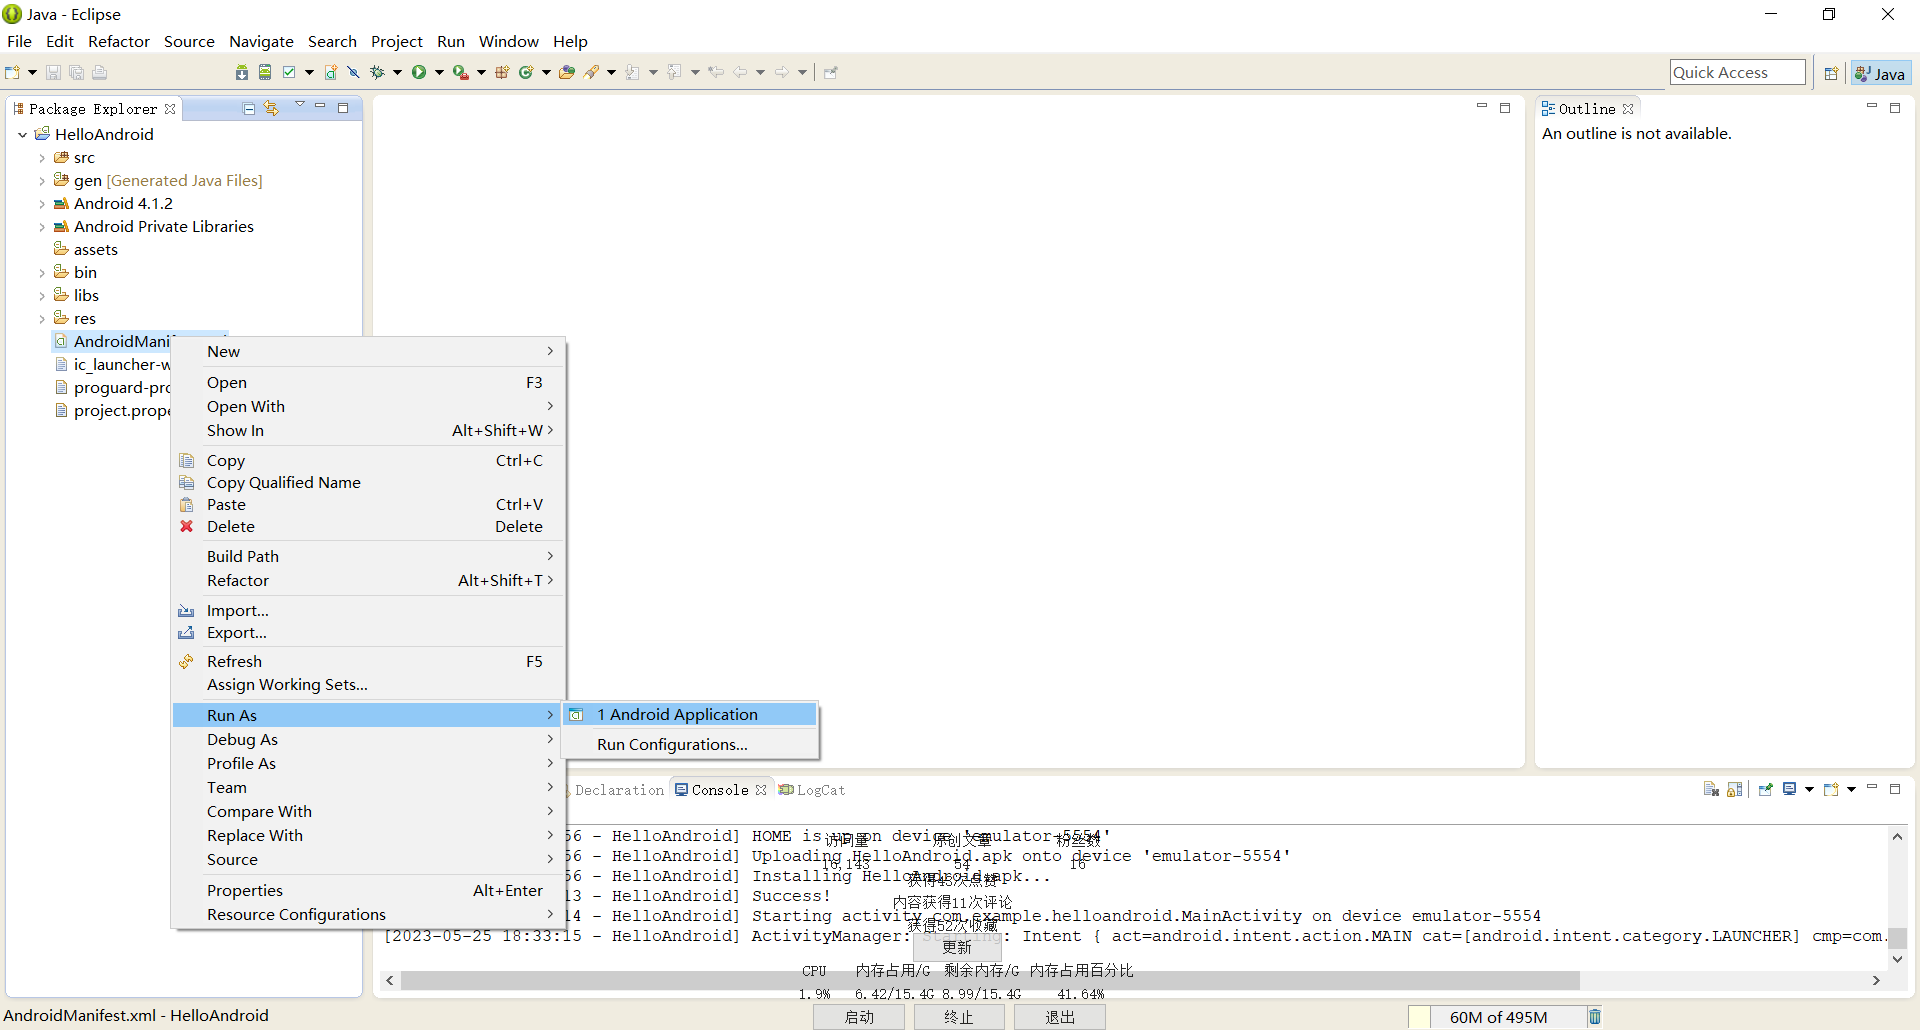Screen dimensions: 1920x1030
Task: Click the Debug bug toolbar icon
Action: 377,72
